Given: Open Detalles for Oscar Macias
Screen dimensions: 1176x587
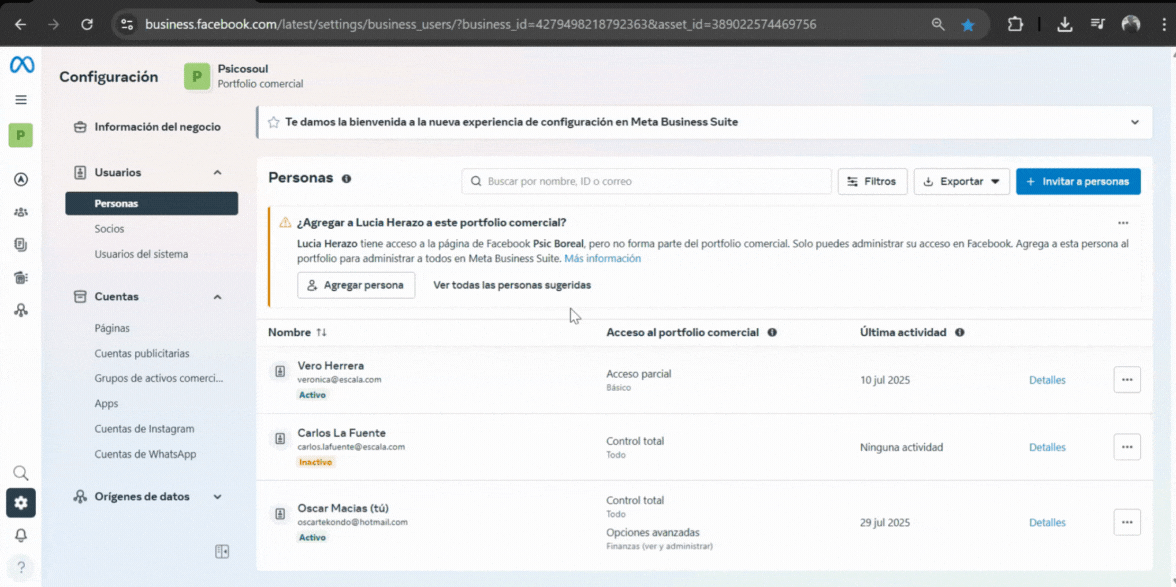Looking at the screenshot, I should coord(1047,523).
